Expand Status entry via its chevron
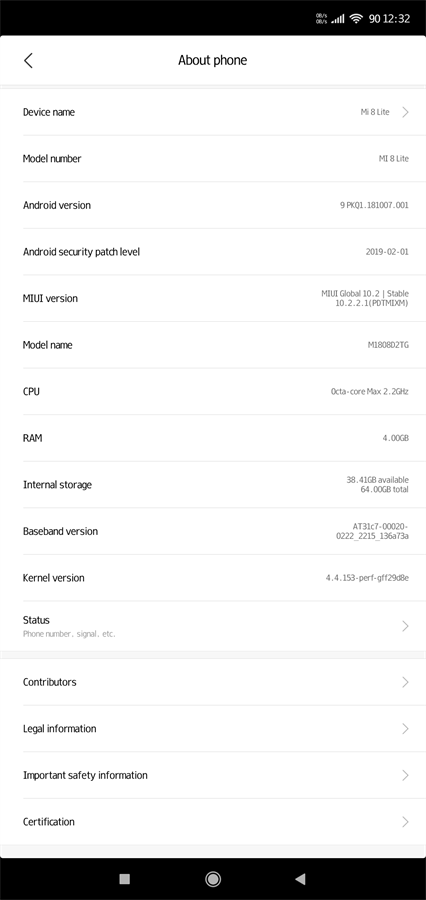The image size is (426, 900). point(405,626)
